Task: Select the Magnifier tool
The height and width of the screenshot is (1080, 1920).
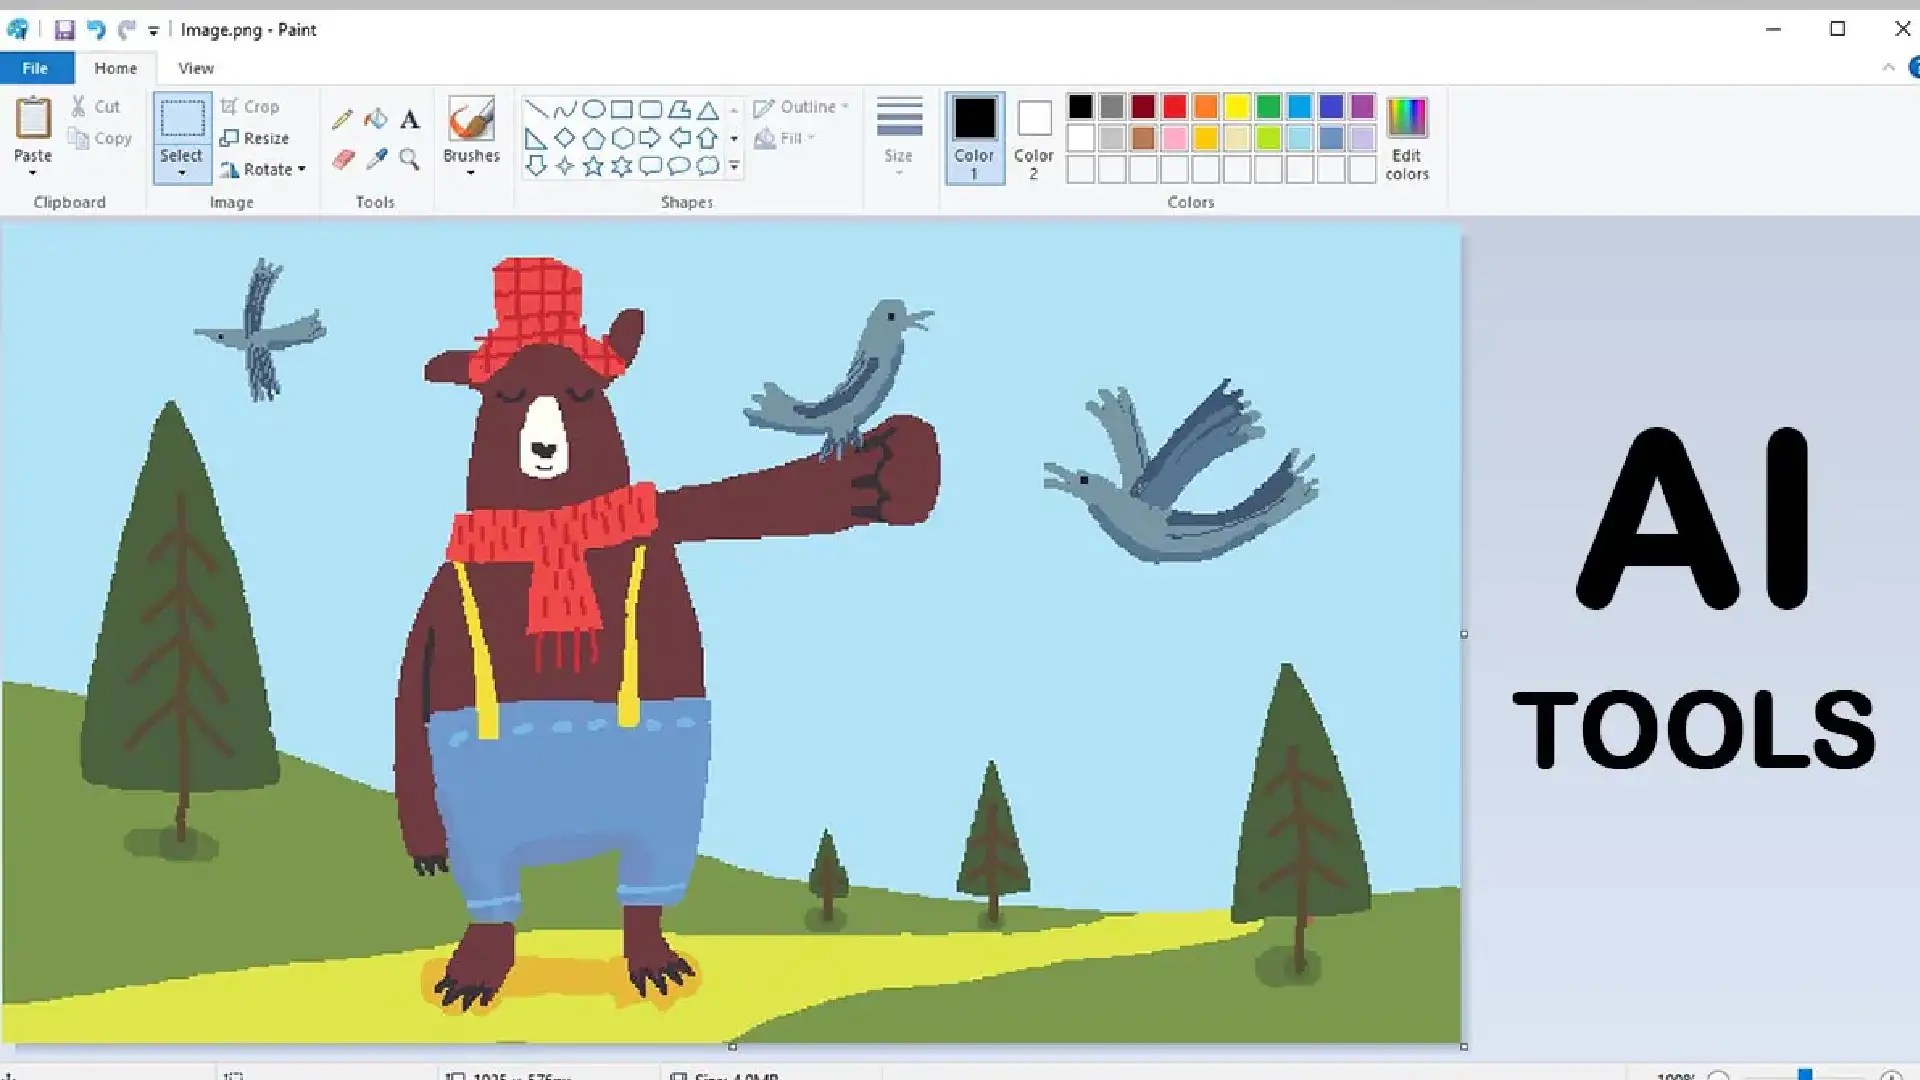Action: [x=409, y=159]
